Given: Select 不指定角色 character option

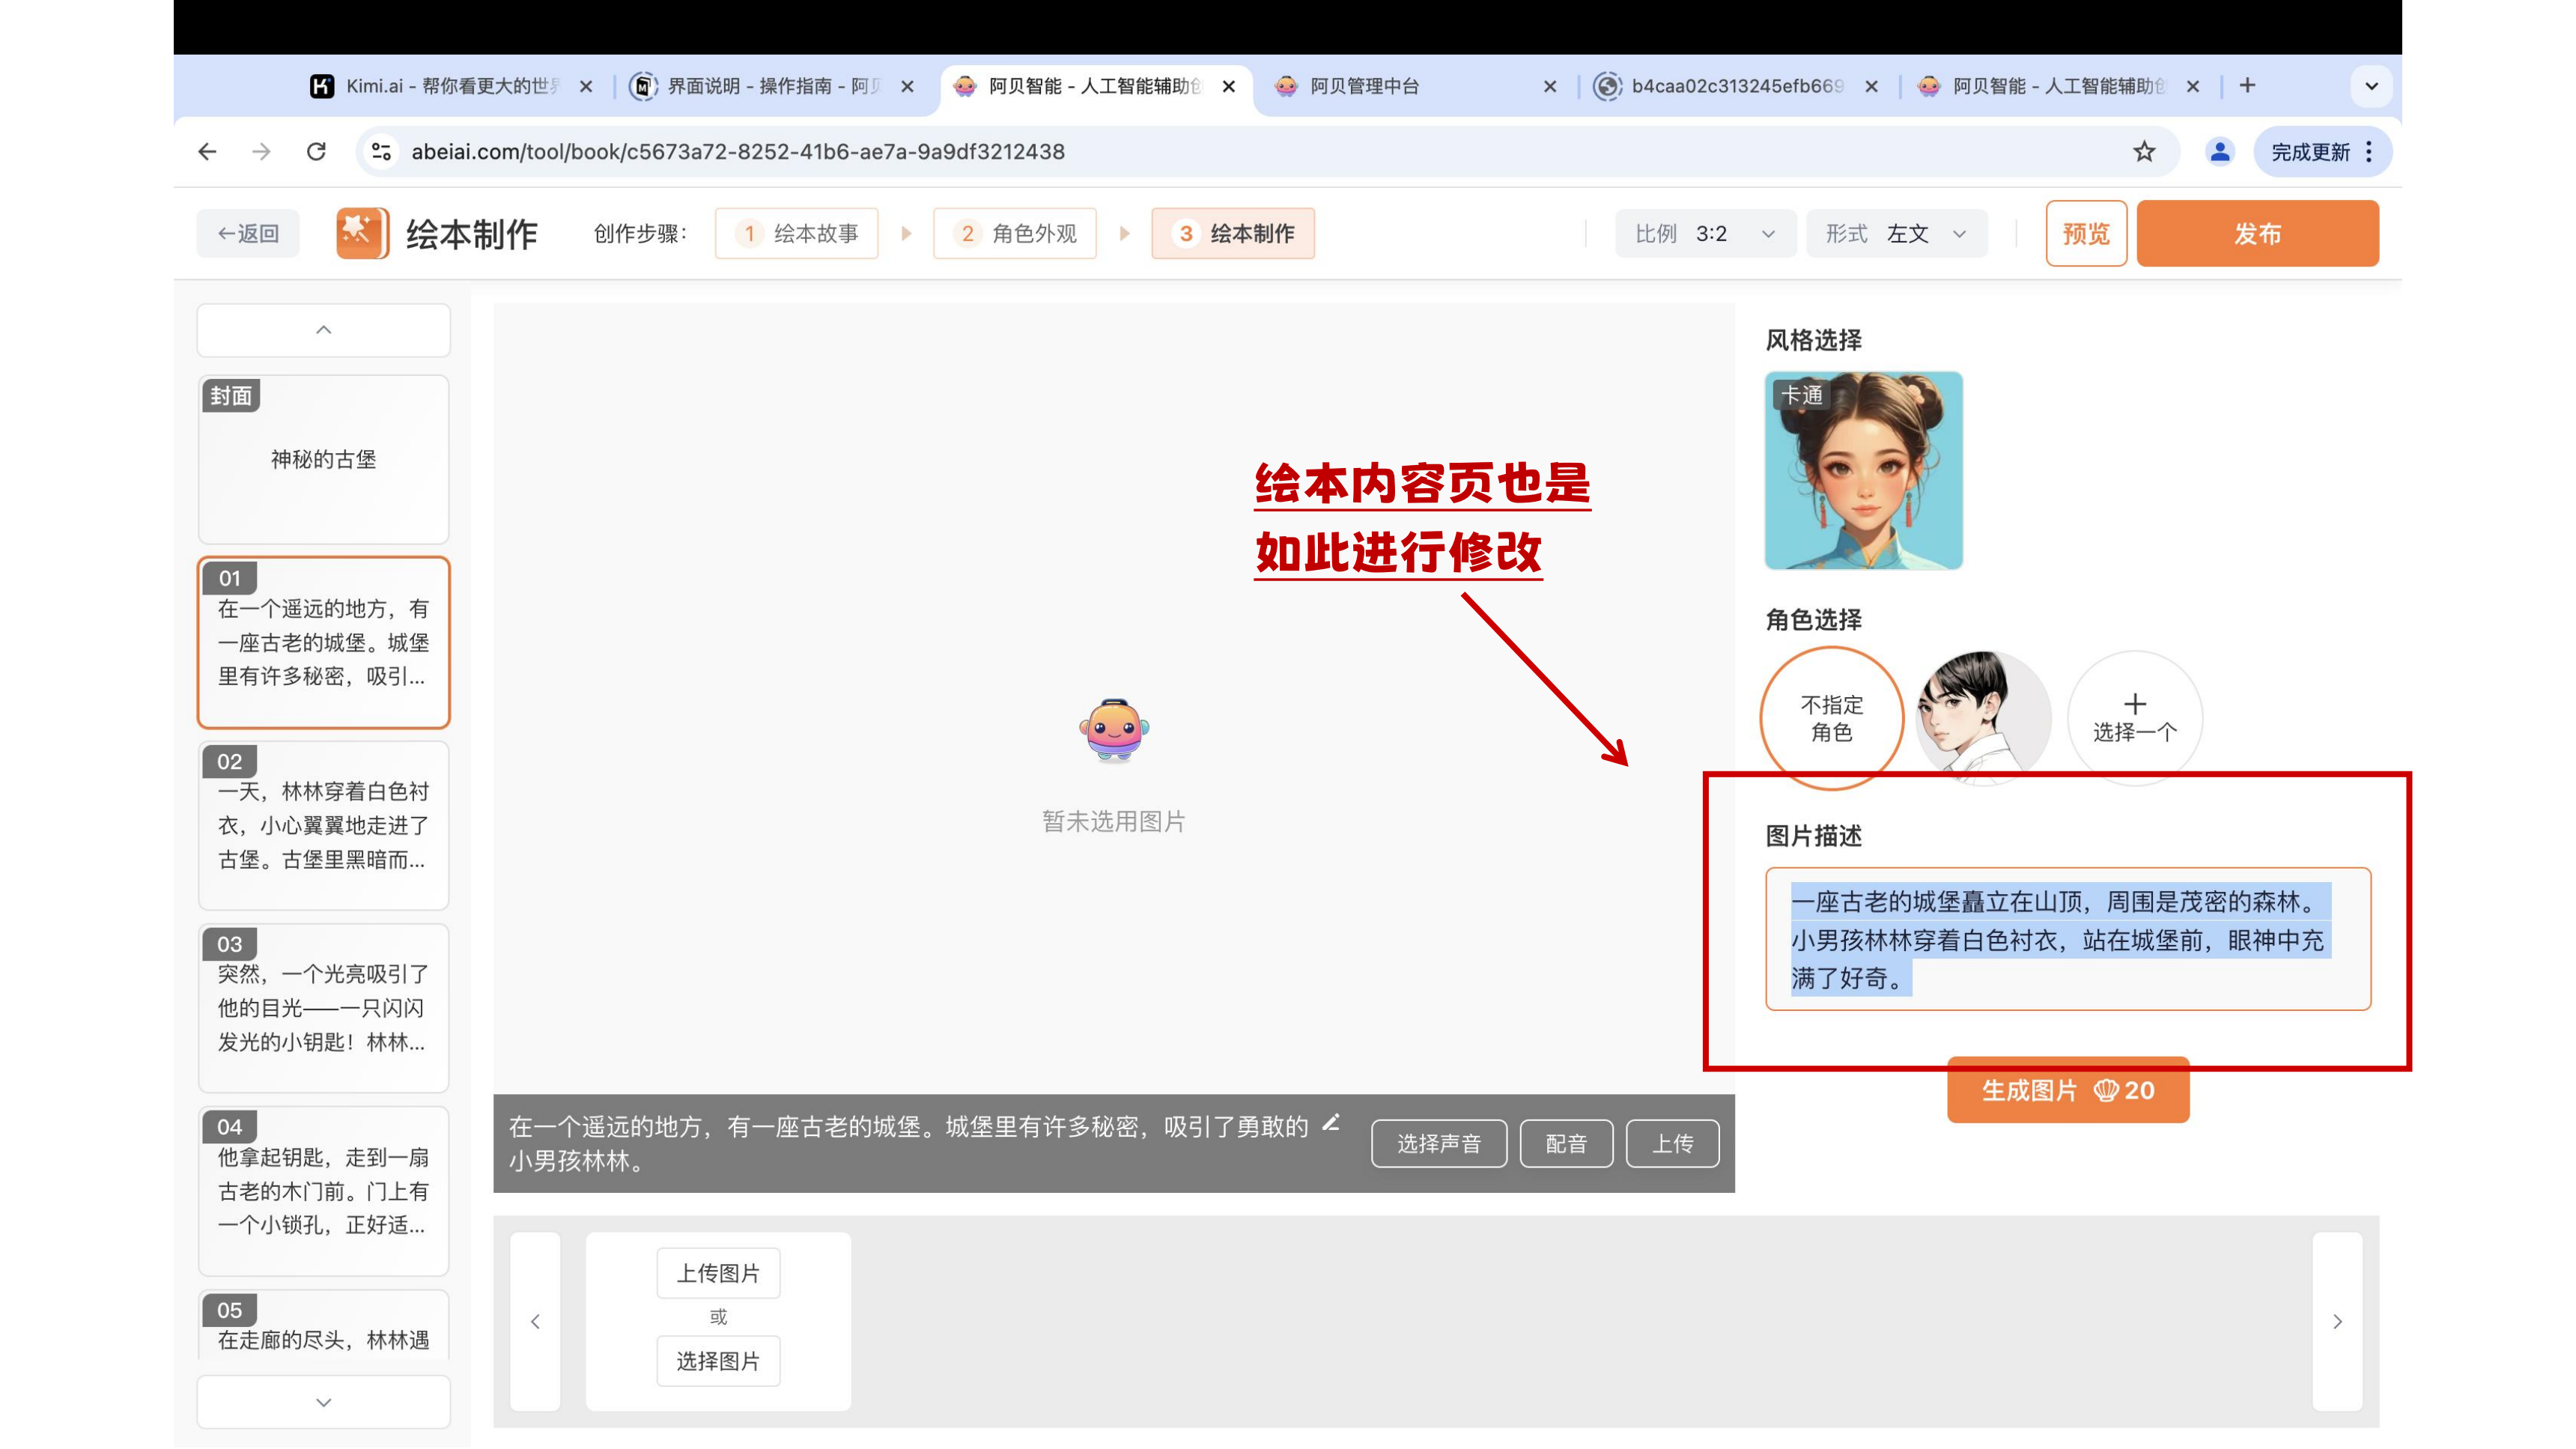Looking at the screenshot, I should click(x=1832, y=718).
